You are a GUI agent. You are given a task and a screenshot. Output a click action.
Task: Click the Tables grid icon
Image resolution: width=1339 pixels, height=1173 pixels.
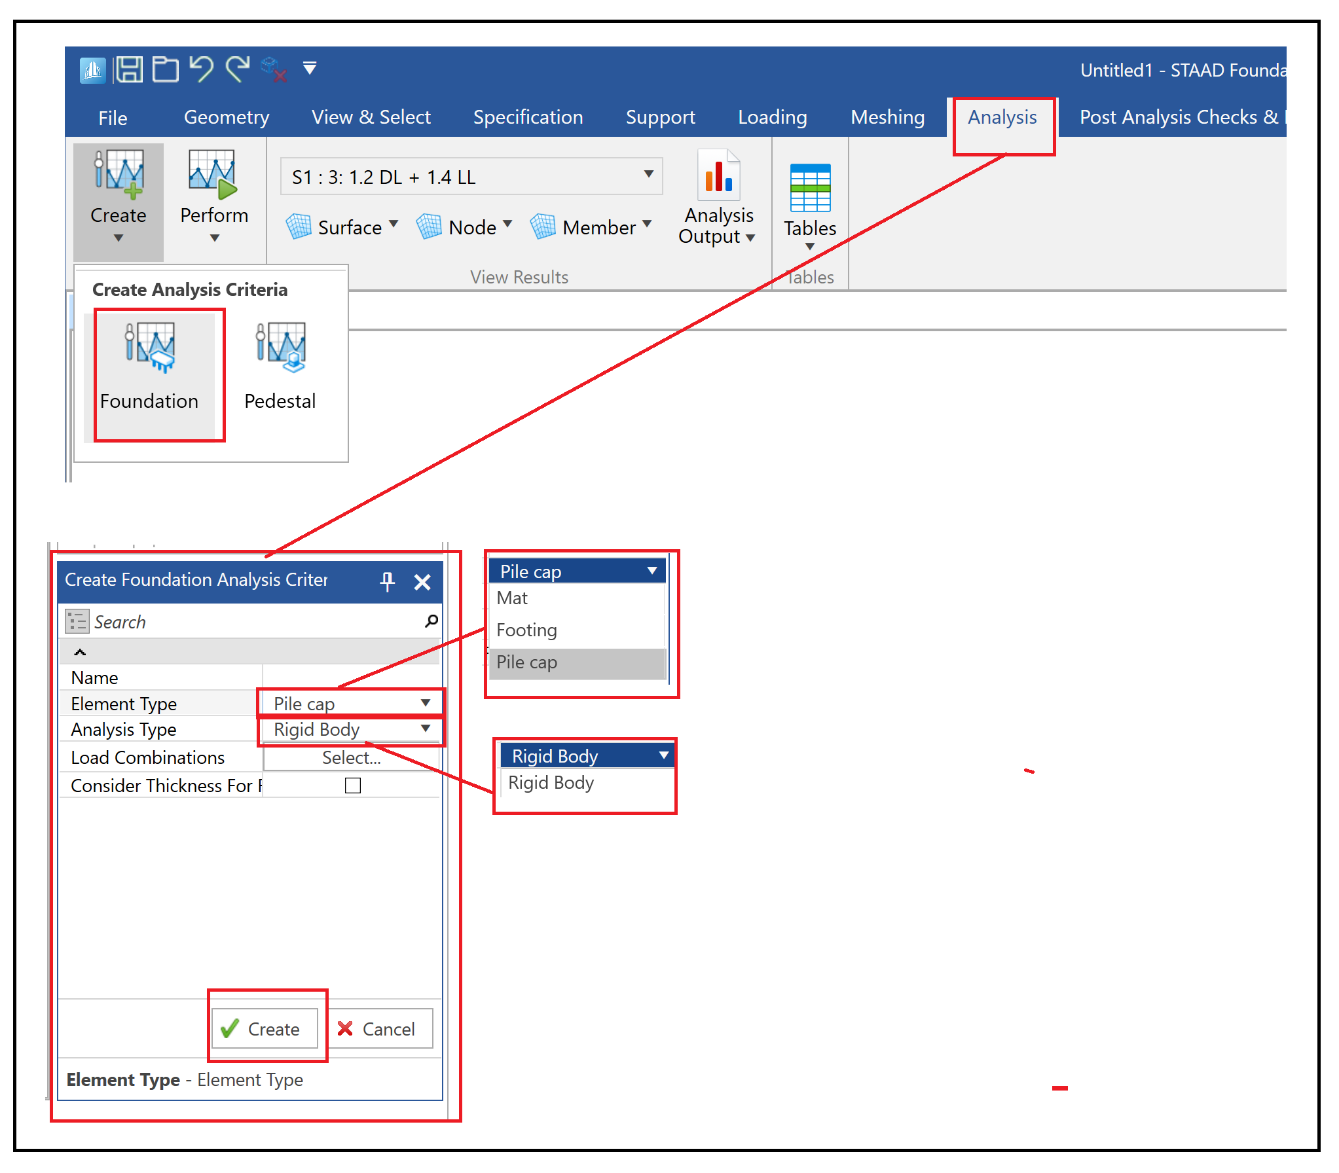[x=810, y=187]
